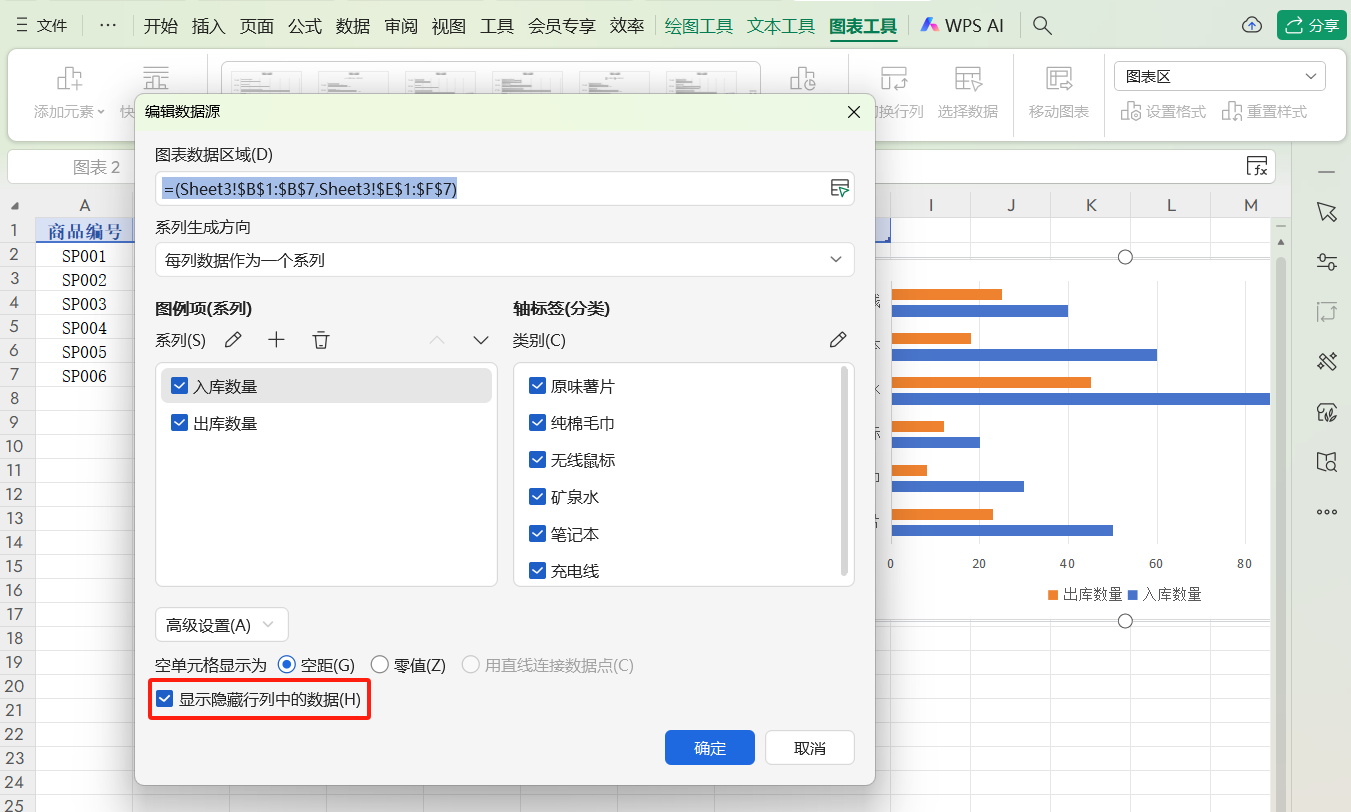Viewport: 1351px width, 812px height.
Task: Open the 文件 menu
Action: coord(42,26)
